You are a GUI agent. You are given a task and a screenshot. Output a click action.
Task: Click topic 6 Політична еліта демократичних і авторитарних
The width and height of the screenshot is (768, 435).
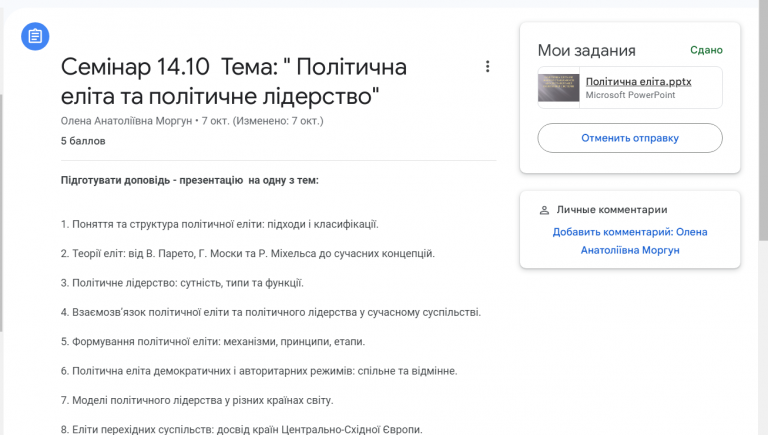coord(259,371)
